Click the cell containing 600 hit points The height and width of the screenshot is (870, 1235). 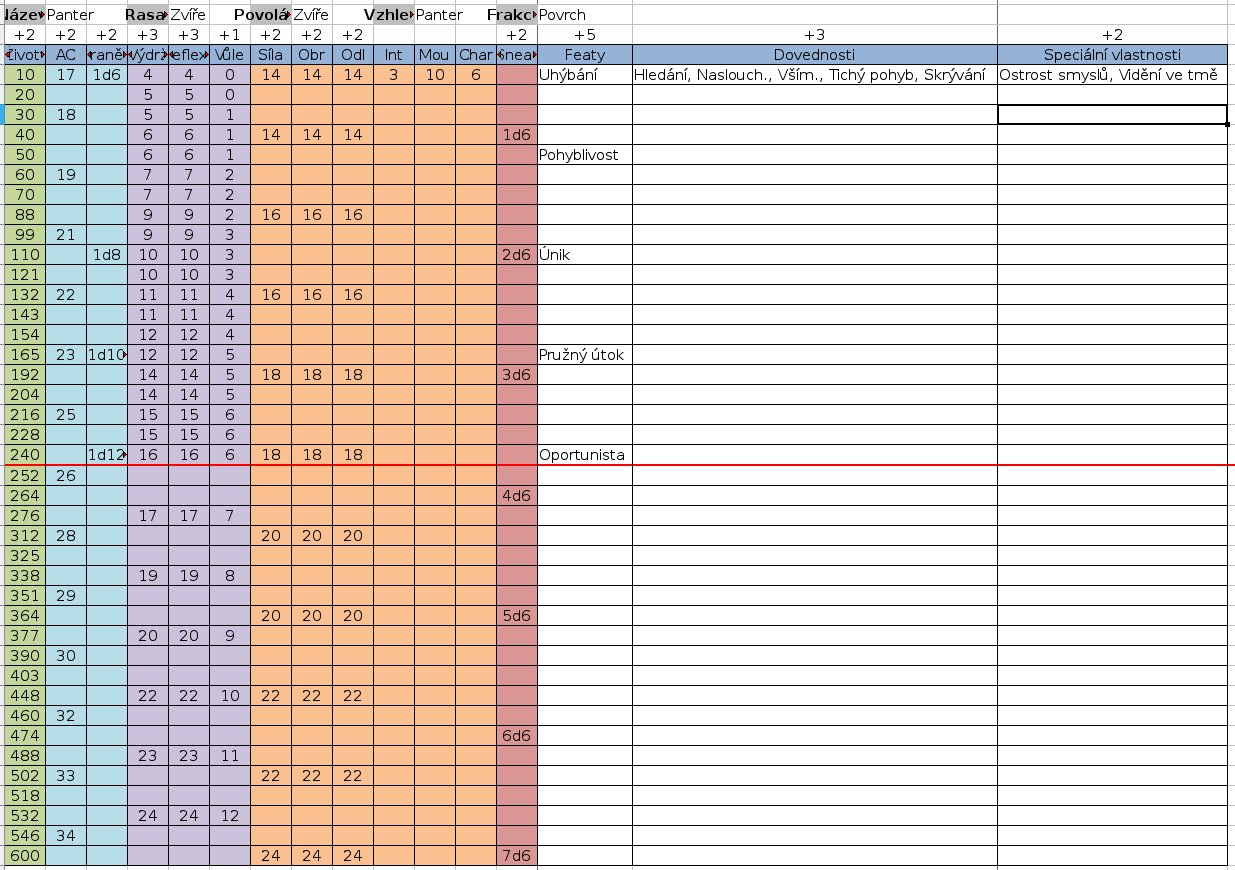click(24, 855)
